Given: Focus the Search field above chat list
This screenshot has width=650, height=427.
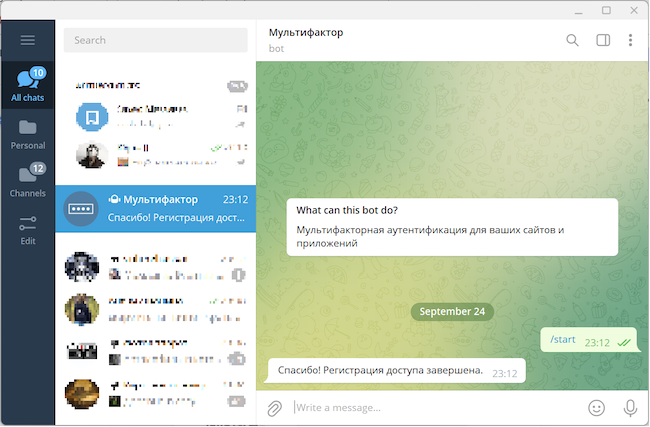Looking at the screenshot, I should click(x=155, y=40).
